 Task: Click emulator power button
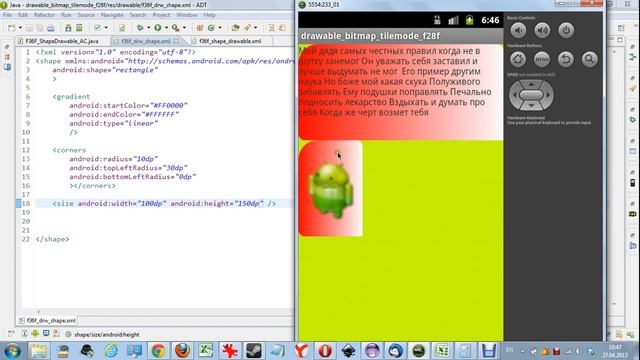coord(566,30)
